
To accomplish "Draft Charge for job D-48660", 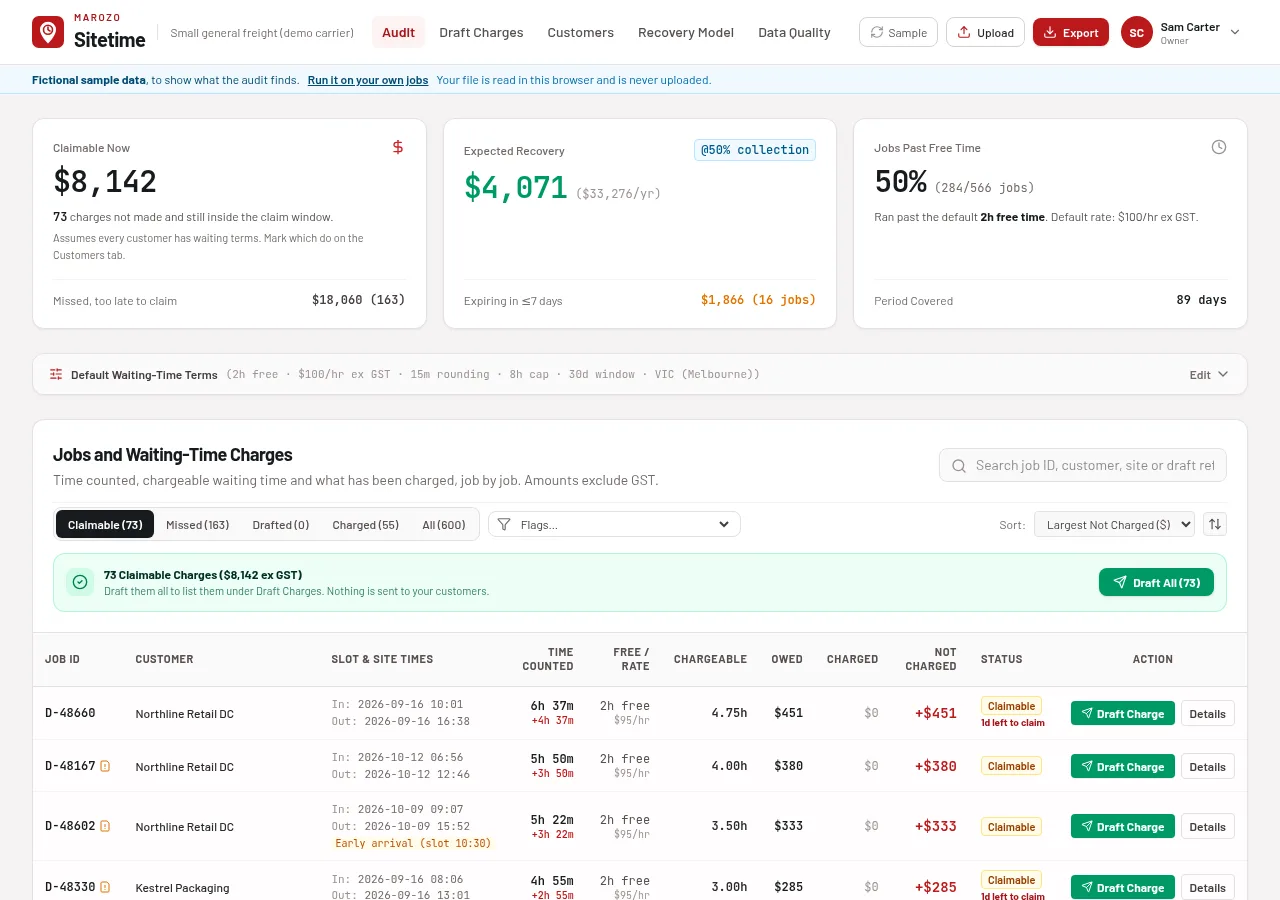I will pyautogui.click(x=1122, y=713).
